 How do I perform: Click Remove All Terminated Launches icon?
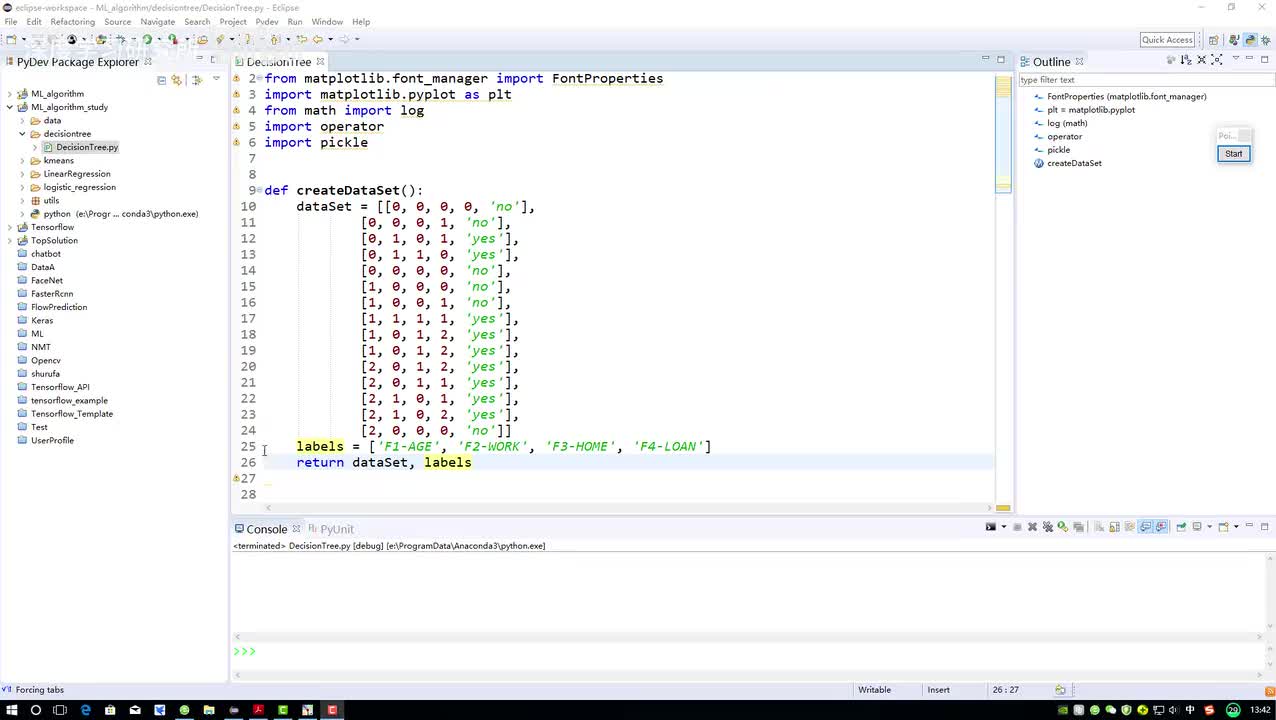(x=1048, y=527)
